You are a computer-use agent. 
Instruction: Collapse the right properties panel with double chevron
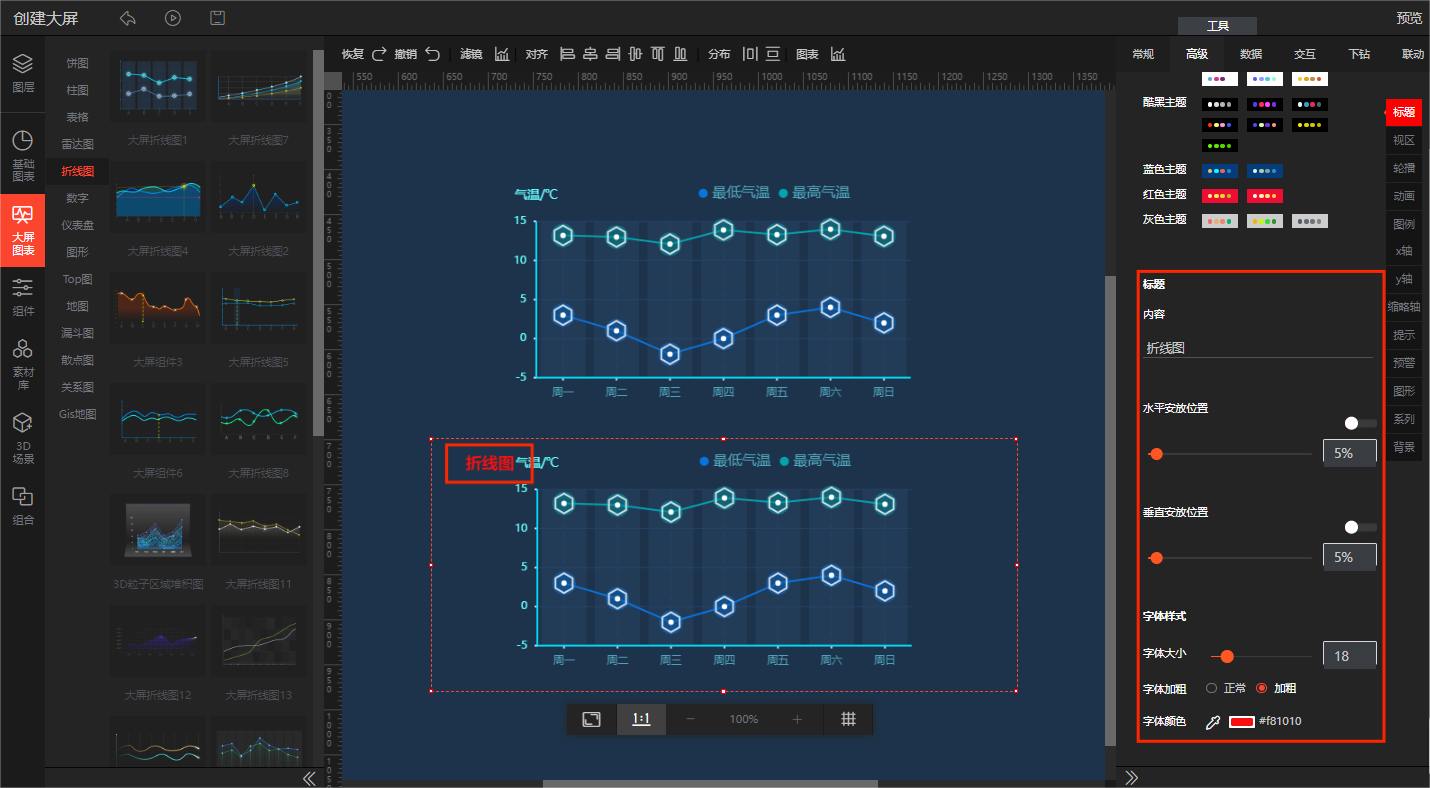click(x=1132, y=777)
